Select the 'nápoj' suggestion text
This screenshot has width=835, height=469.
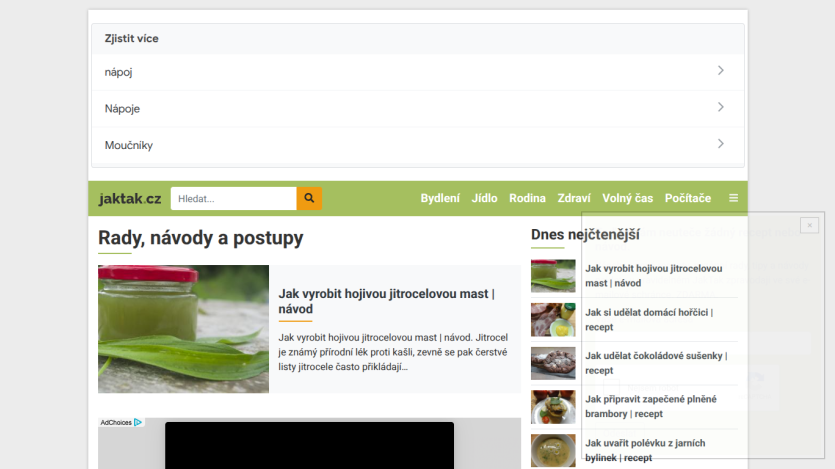click(x=118, y=72)
